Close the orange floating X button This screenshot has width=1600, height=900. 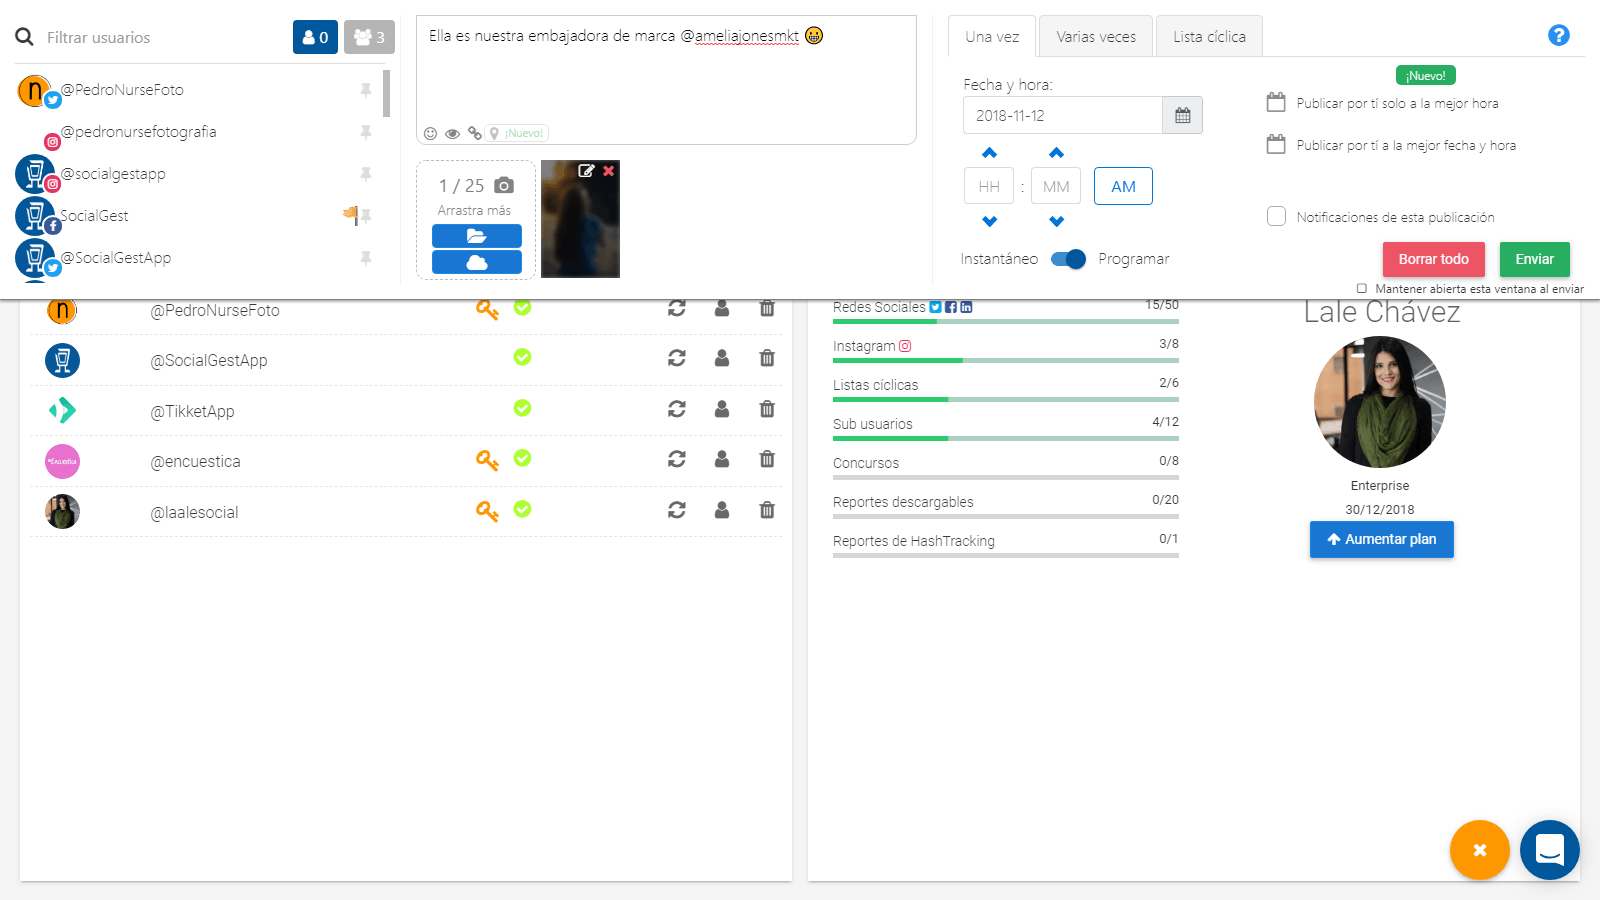point(1480,850)
